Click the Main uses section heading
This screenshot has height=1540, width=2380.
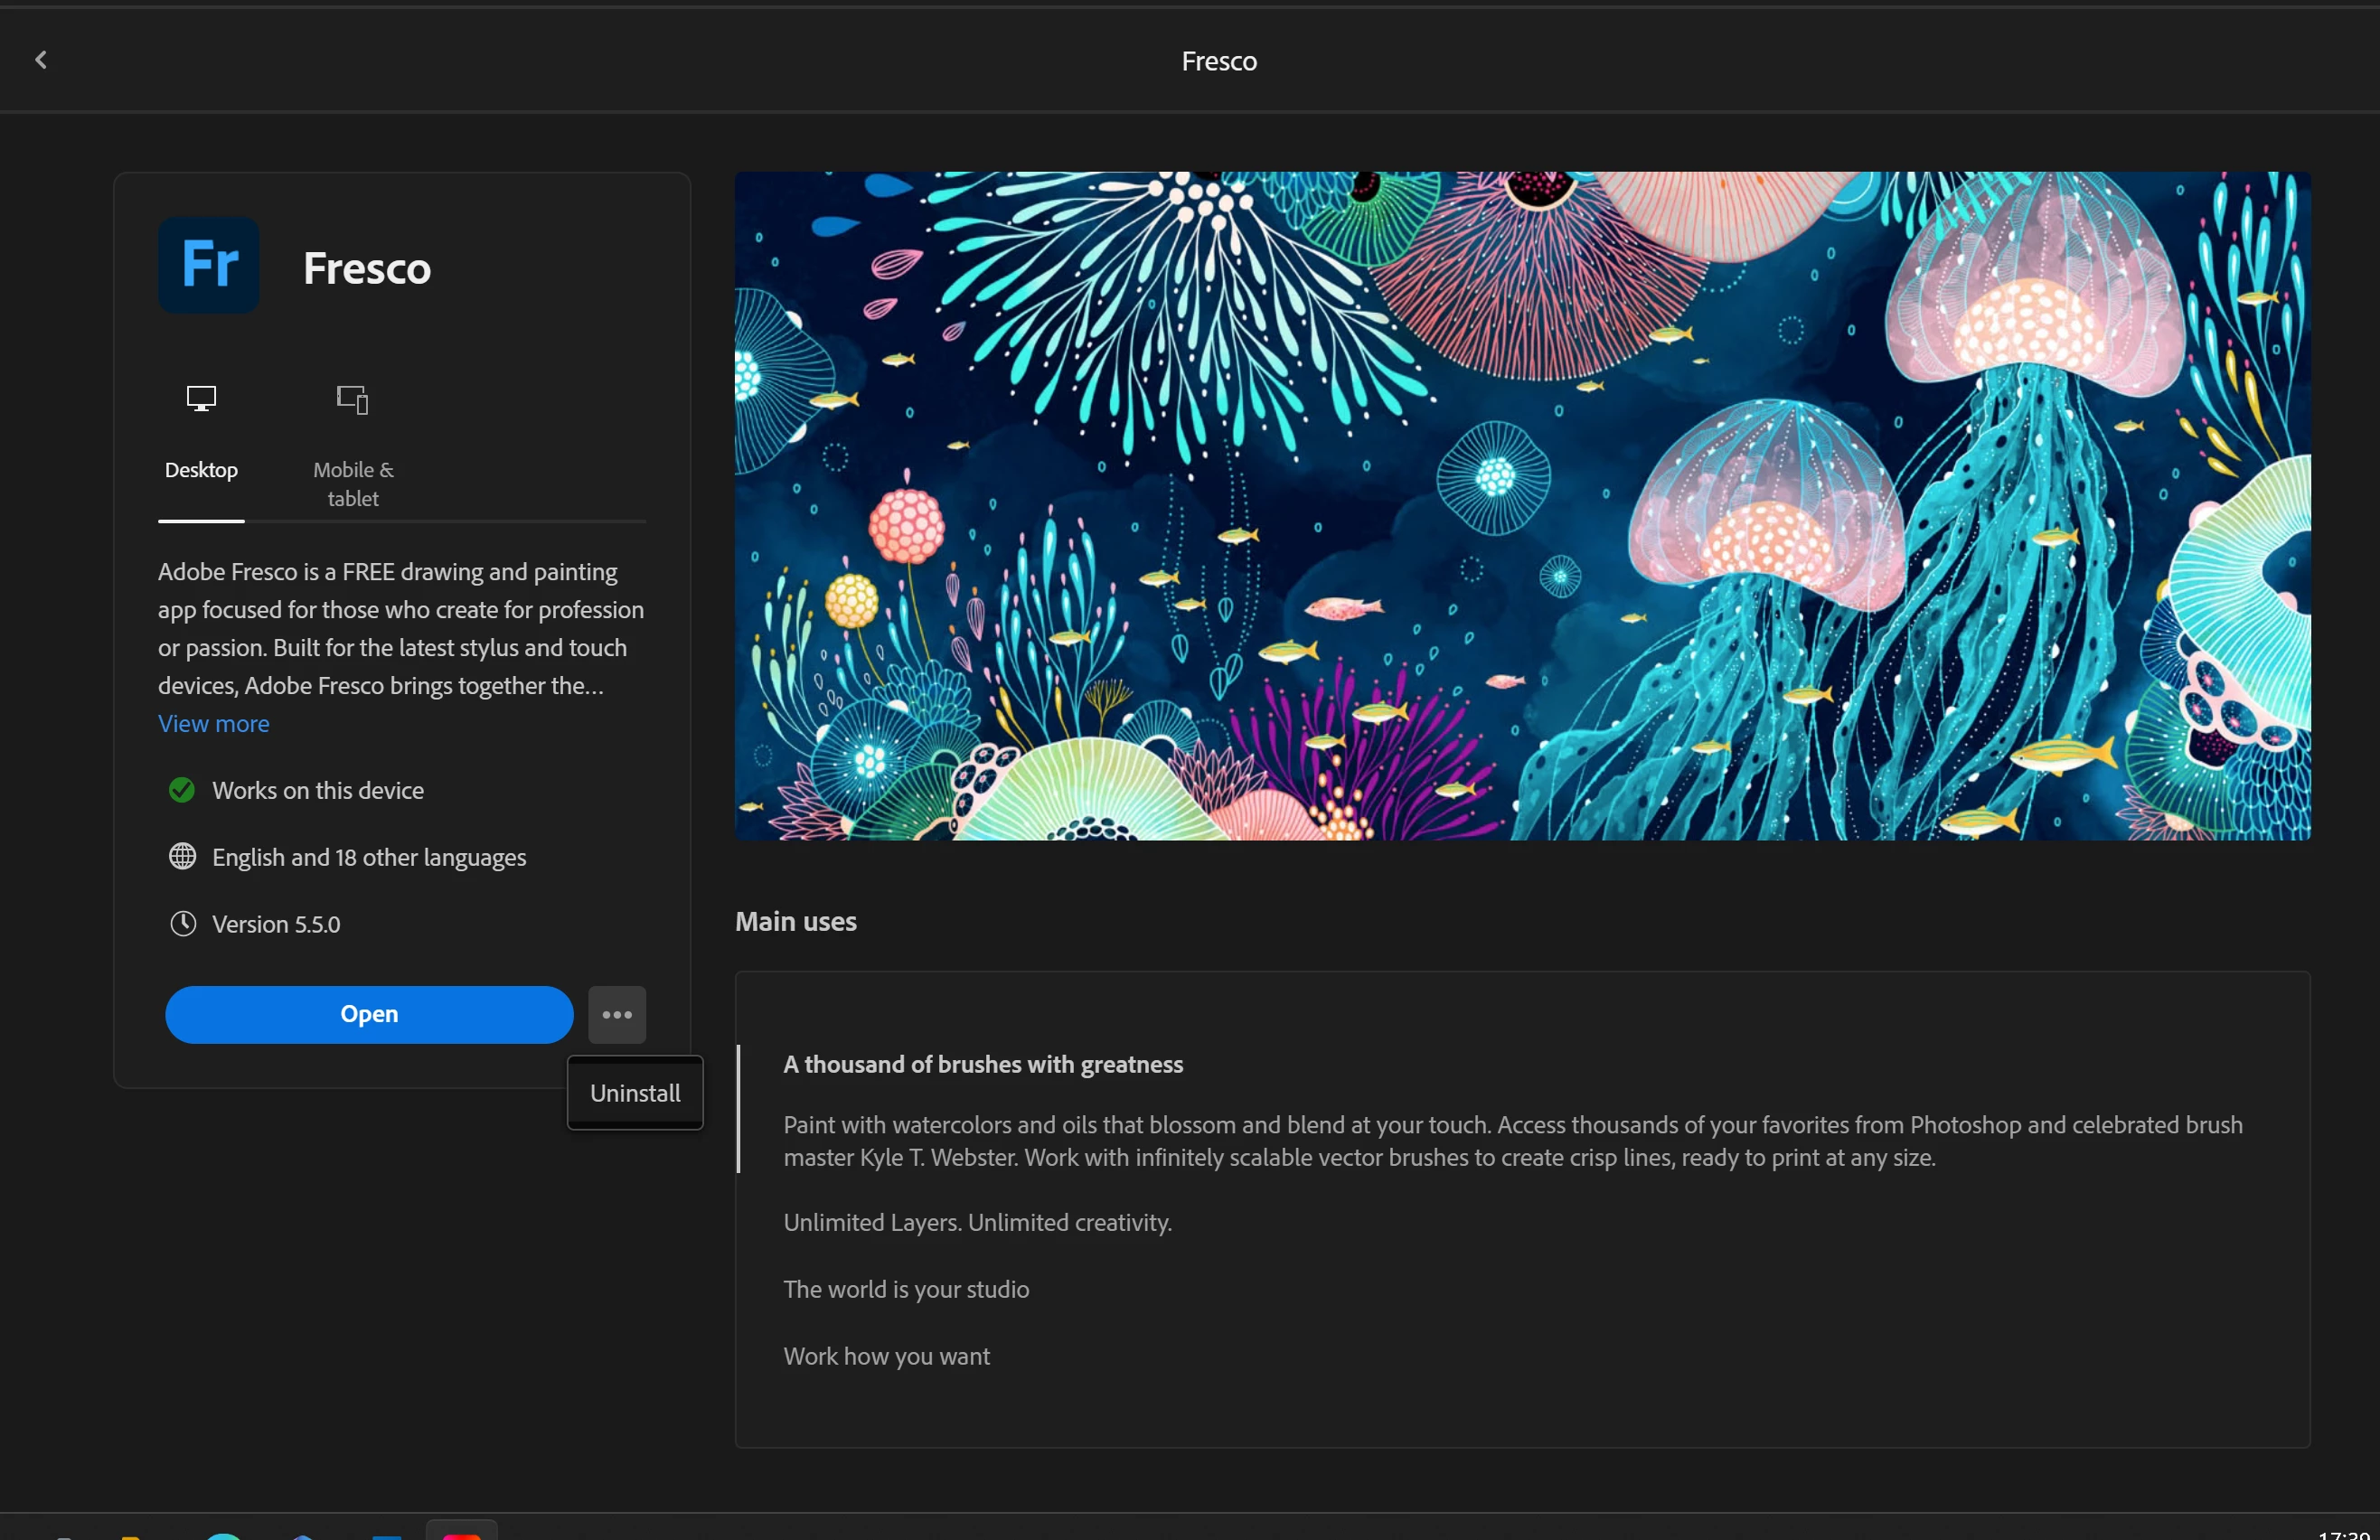795,921
